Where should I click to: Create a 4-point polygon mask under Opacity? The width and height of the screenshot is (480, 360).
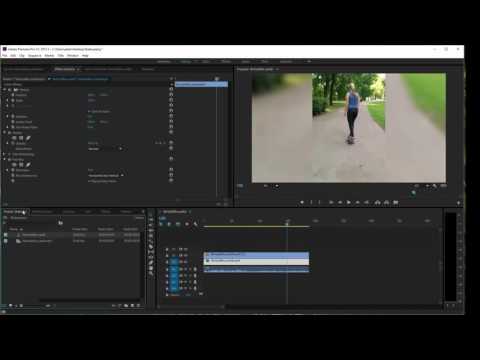pos(21,138)
